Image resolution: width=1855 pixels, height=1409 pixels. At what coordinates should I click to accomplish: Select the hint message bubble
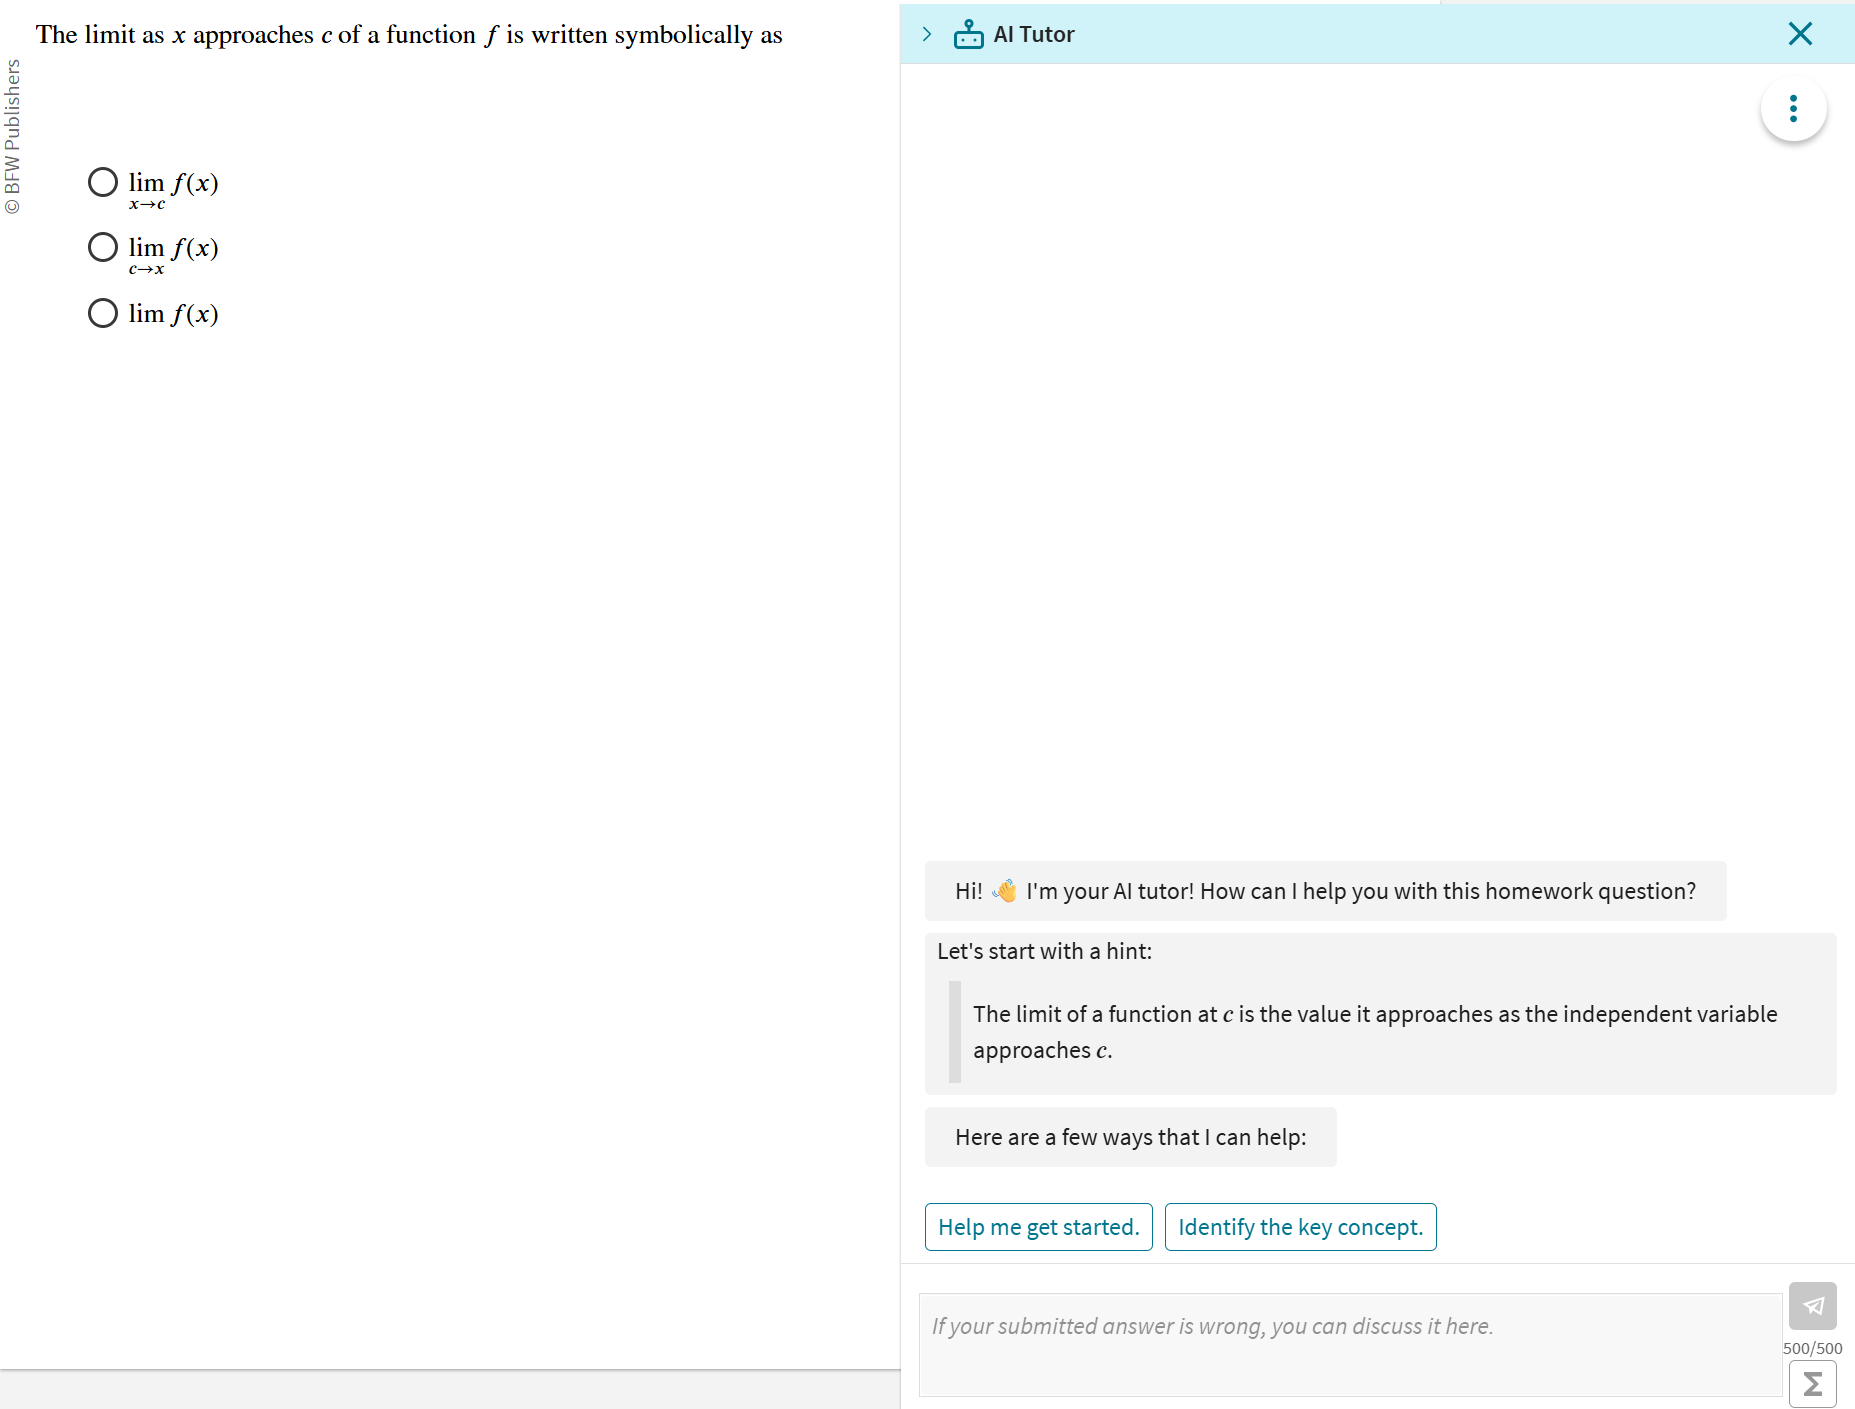click(x=1378, y=1013)
